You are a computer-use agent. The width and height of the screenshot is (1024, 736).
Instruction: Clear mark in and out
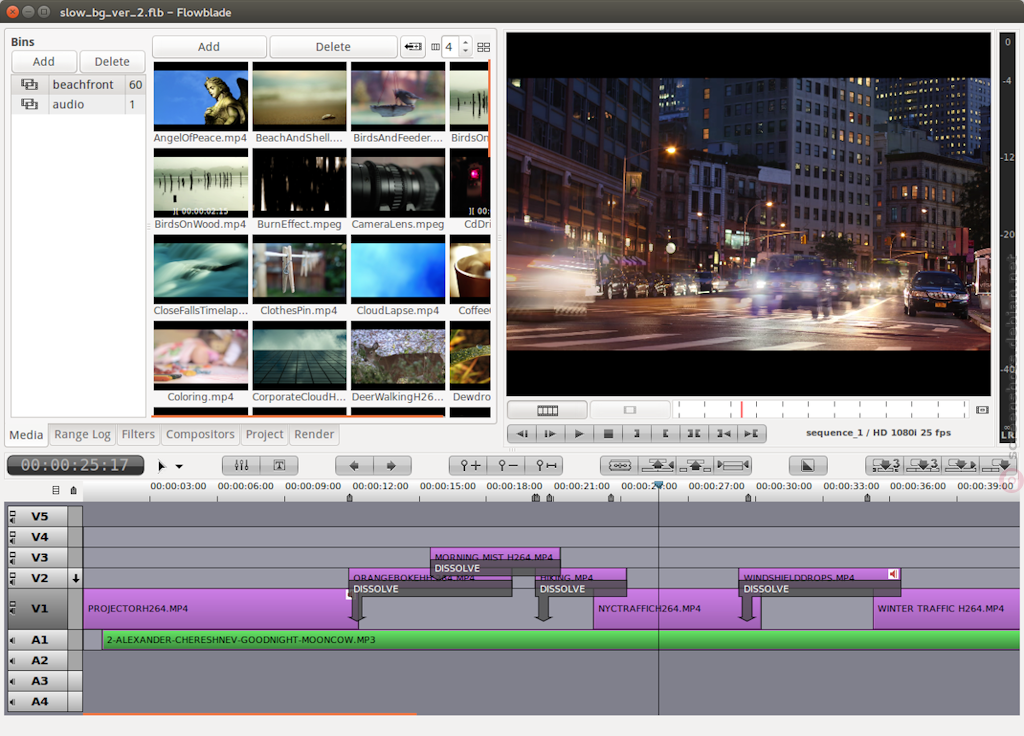coord(694,433)
